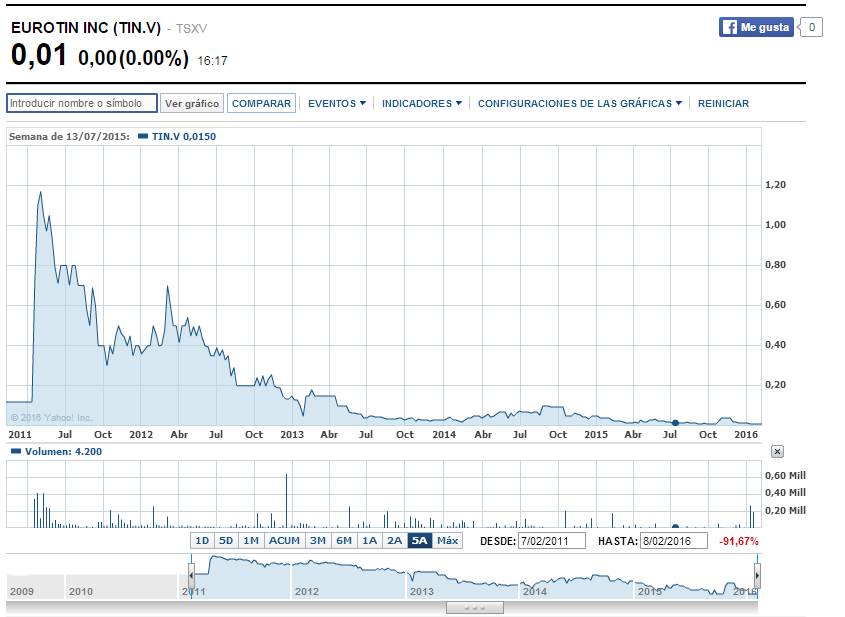Select the 1D time range
The height and width of the screenshot is (617, 845).
click(202, 540)
